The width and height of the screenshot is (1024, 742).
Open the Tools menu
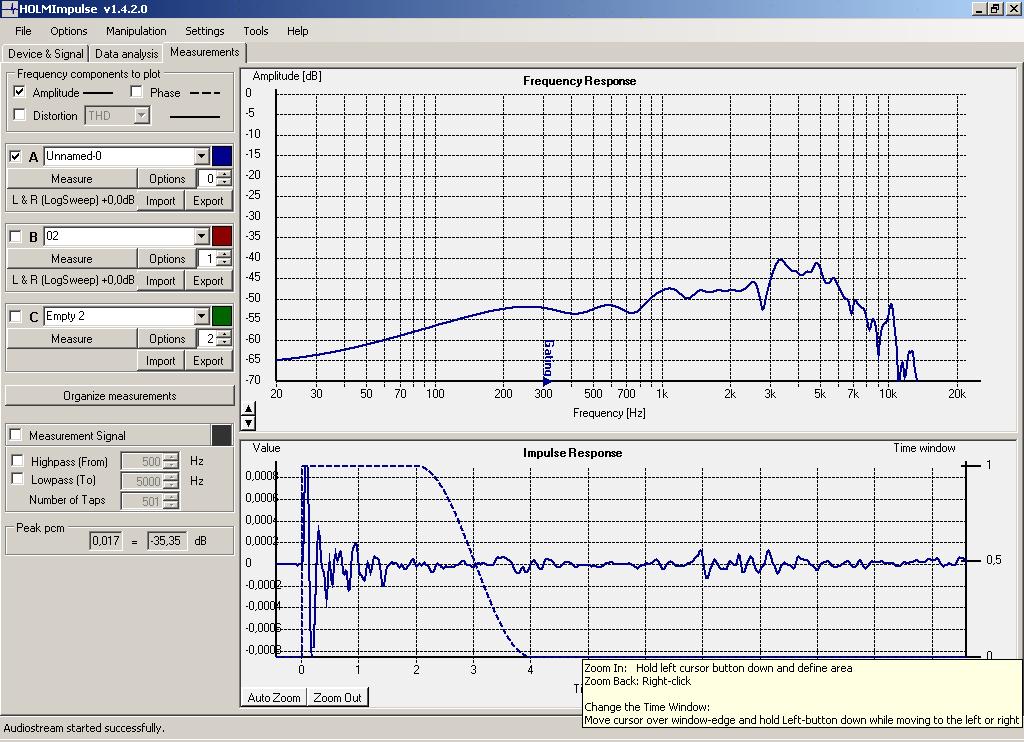[255, 31]
